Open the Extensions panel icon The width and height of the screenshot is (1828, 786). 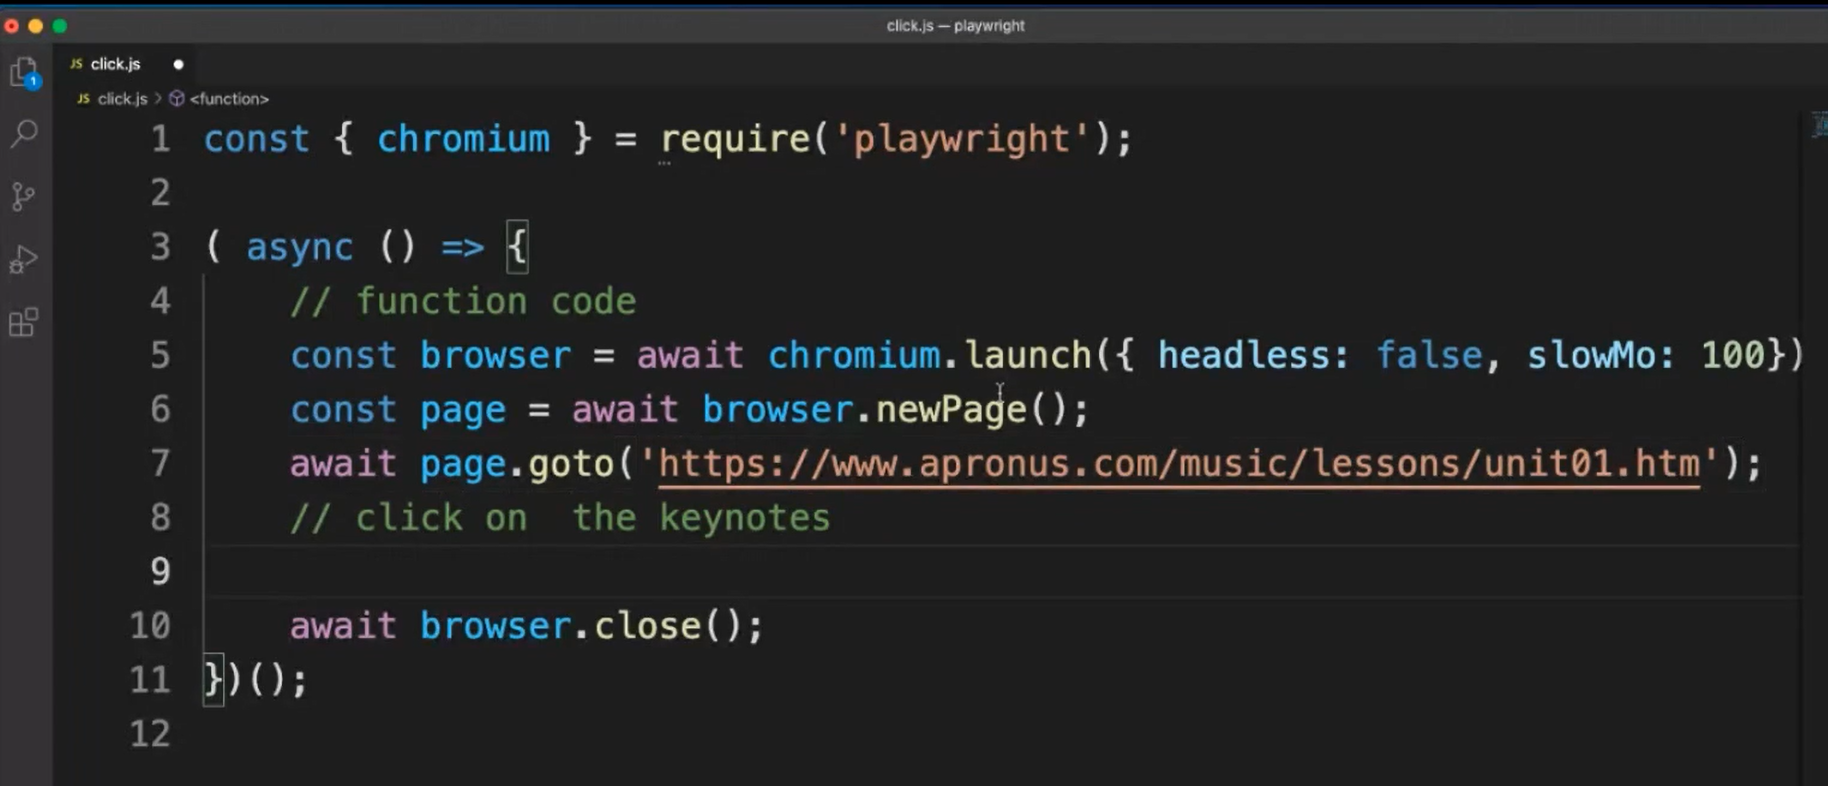24,322
